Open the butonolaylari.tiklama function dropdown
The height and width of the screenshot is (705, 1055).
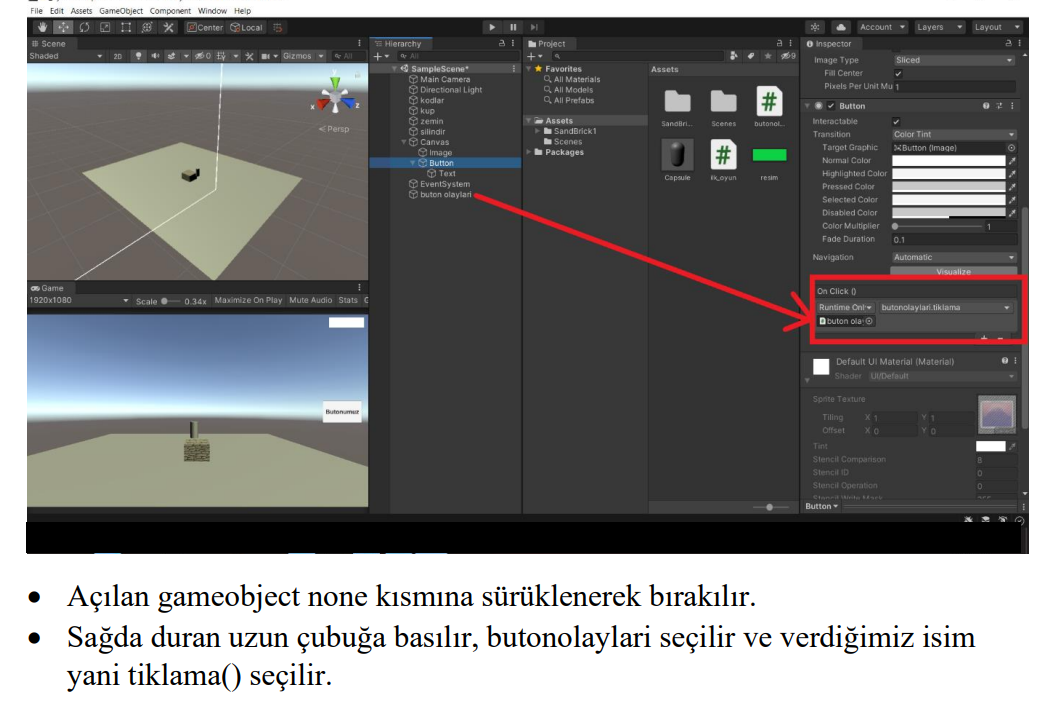click(x=945, y=308)
